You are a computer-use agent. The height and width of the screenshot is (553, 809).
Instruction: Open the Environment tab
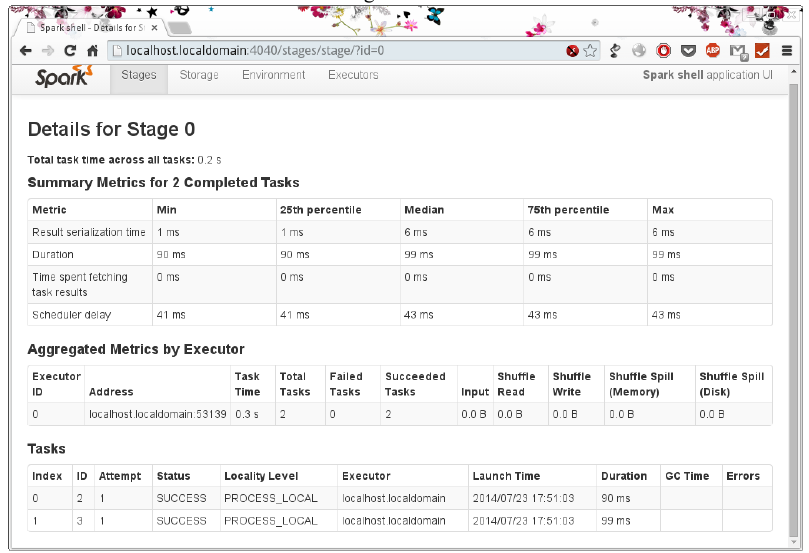click(x=274, y=75)
